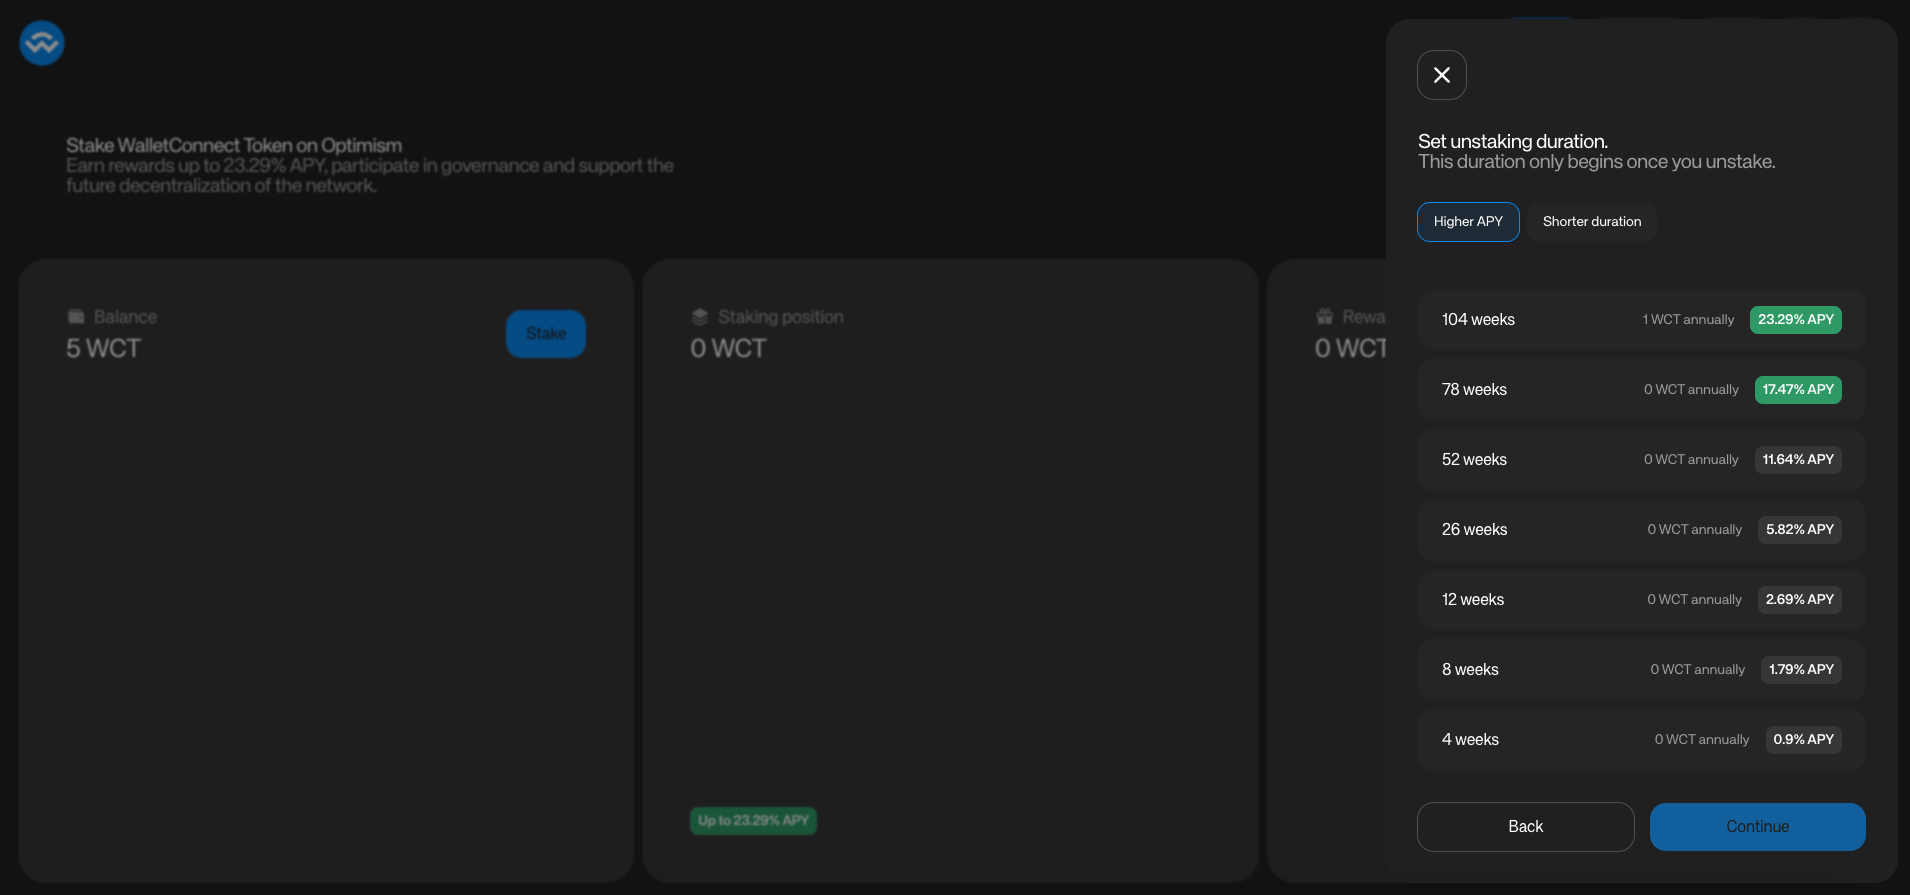Image resolution: width=1910 pixels, height=895 pixels.
Task: Choose the 52 weeks option
Action: [1641, 460]
